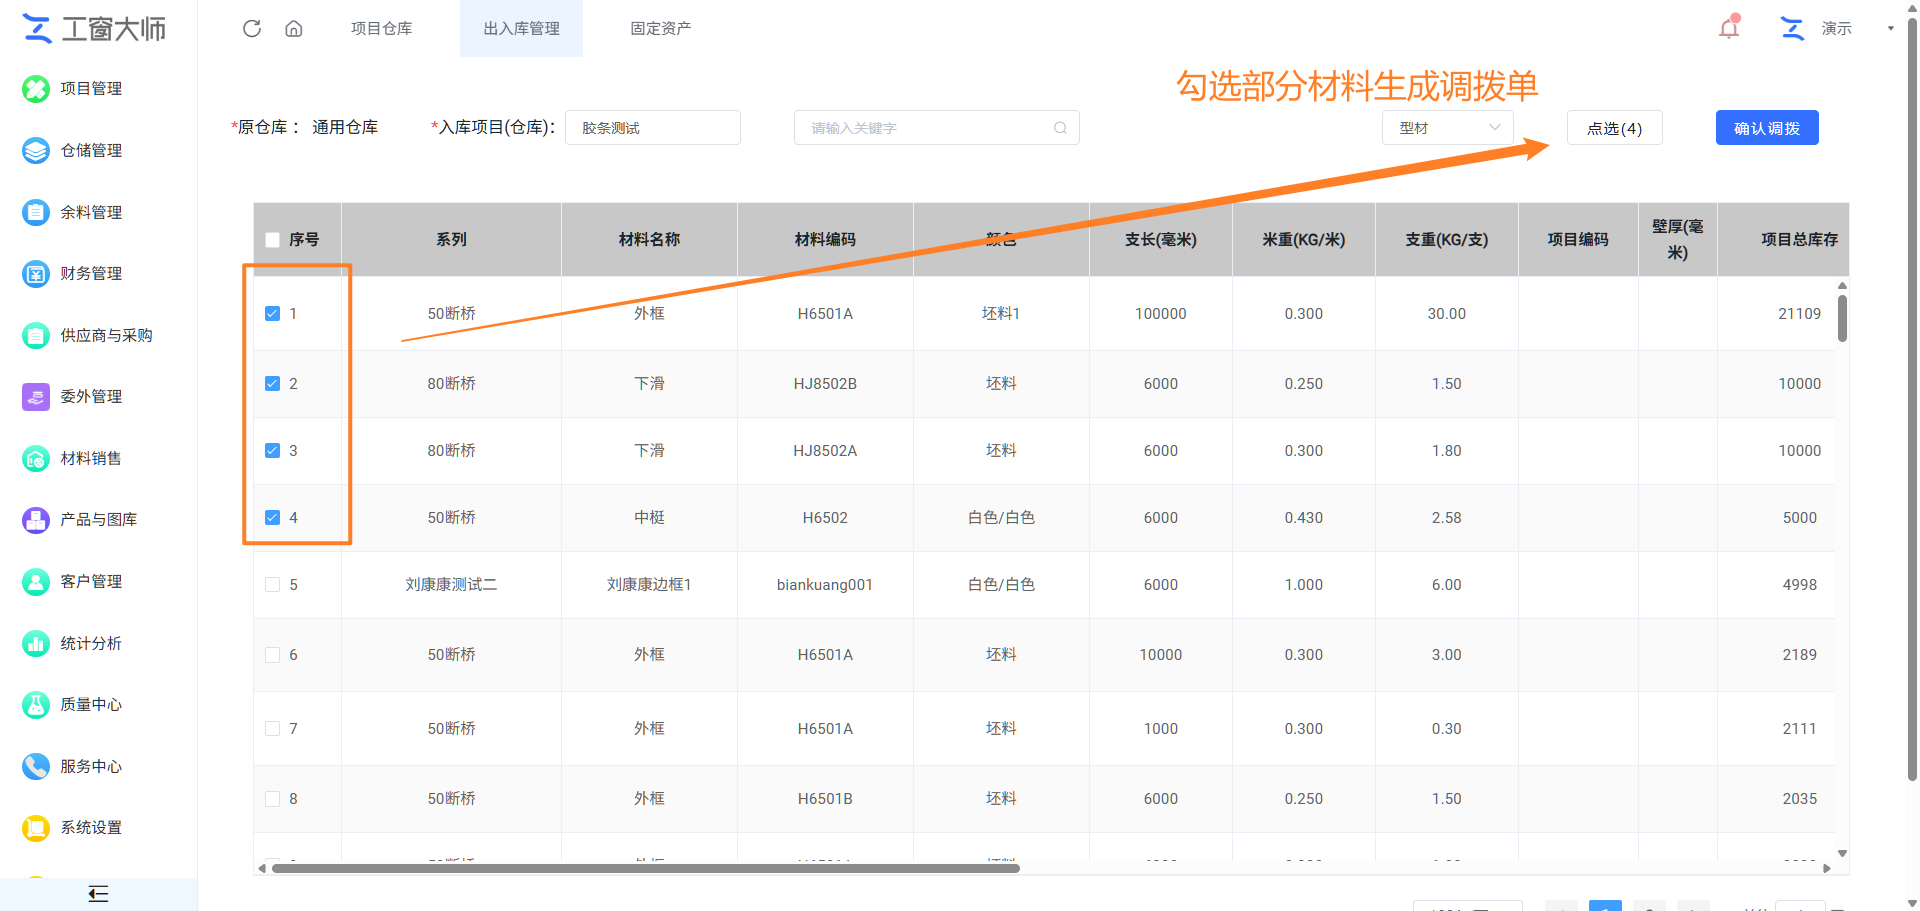Uncheck row 2 checkbox for HJ8502B
1920x911 pixels.
(272, 384)
